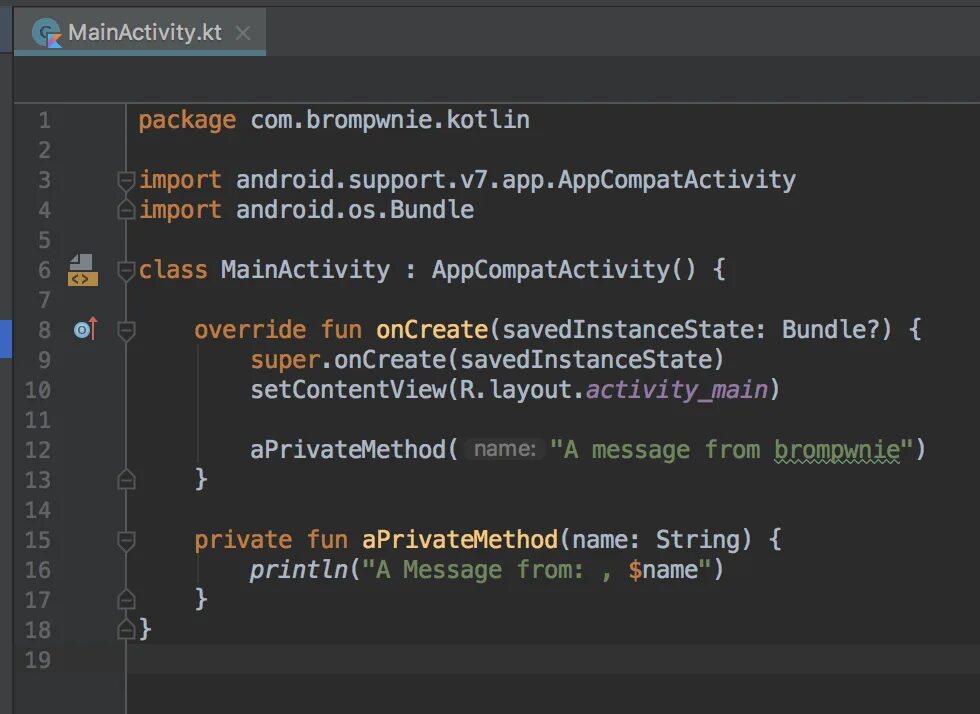Click the 'private' keyword on line 15
The height and width of the screenshot is (714, 980).
243,540
